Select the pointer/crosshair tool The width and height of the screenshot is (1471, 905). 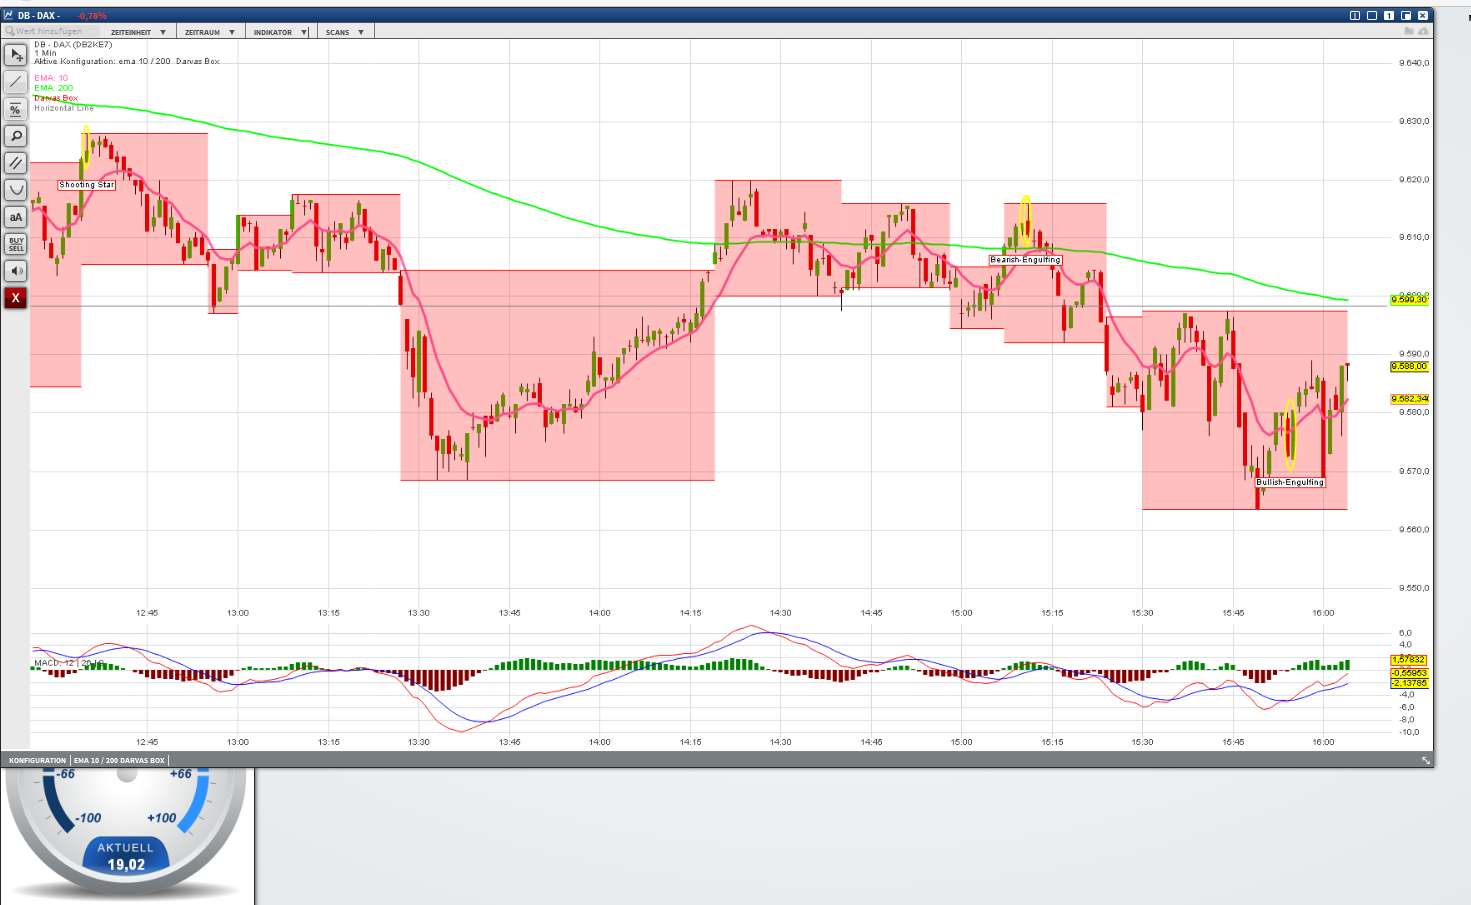(x=15, y=55)
